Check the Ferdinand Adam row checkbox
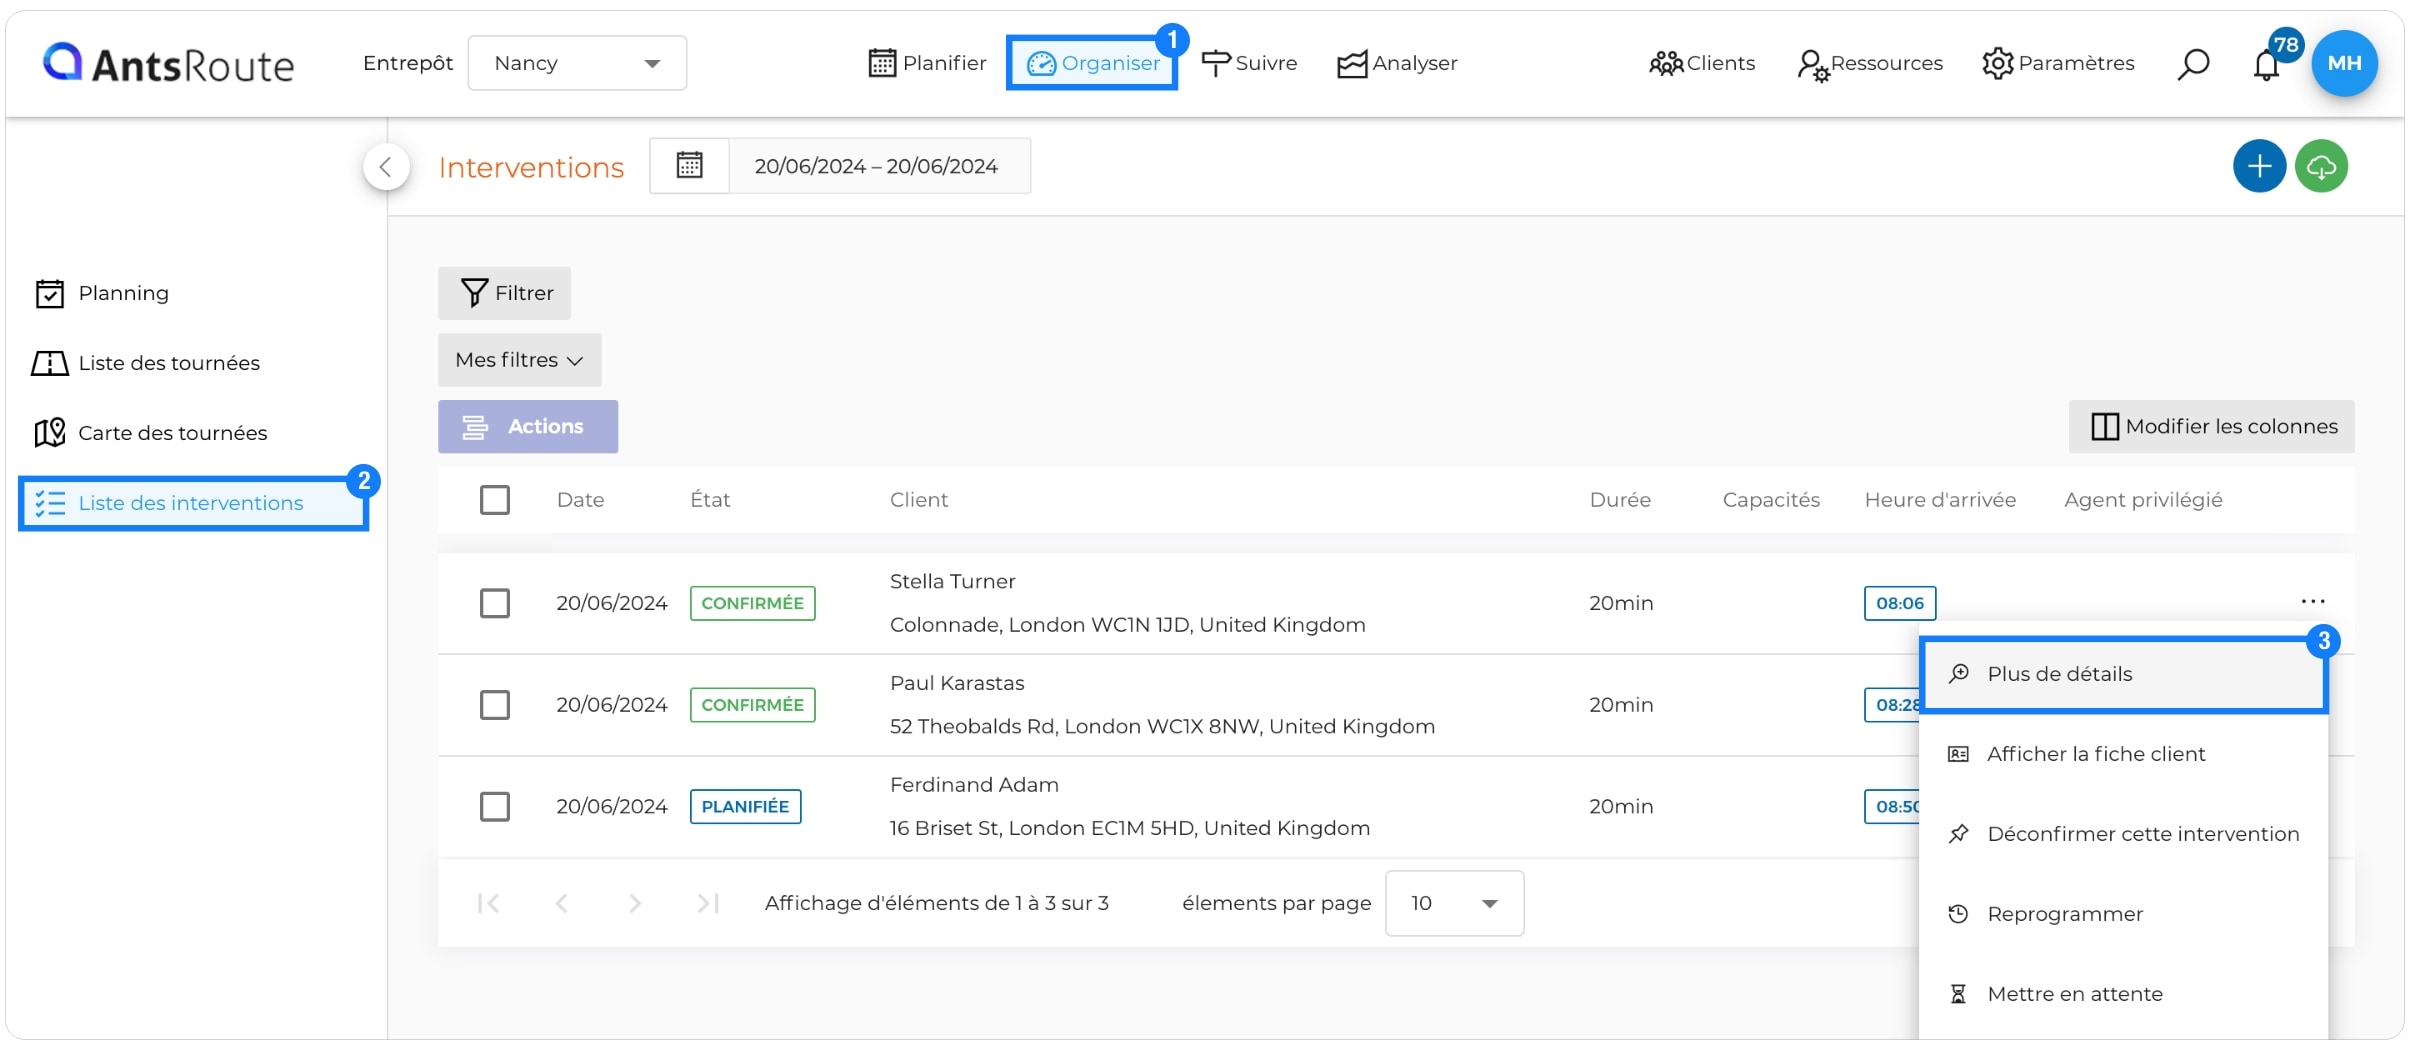 495,806
